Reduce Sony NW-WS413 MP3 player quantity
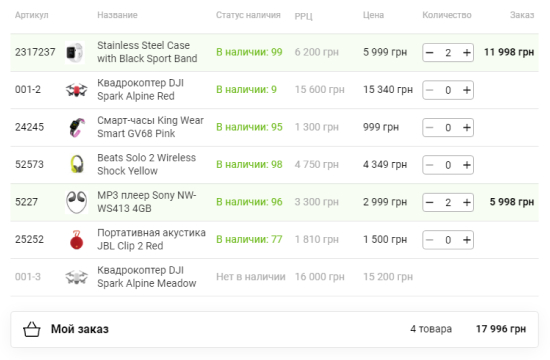 point(430,202)
